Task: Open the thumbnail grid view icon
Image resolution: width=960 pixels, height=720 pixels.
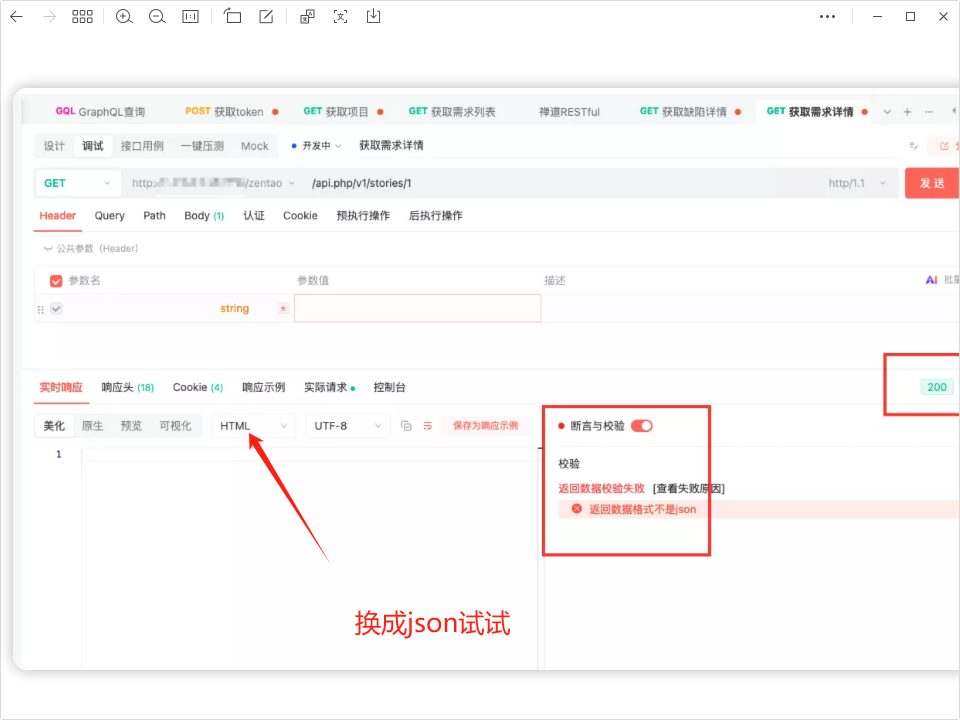Action: click(x=82, y=17)
